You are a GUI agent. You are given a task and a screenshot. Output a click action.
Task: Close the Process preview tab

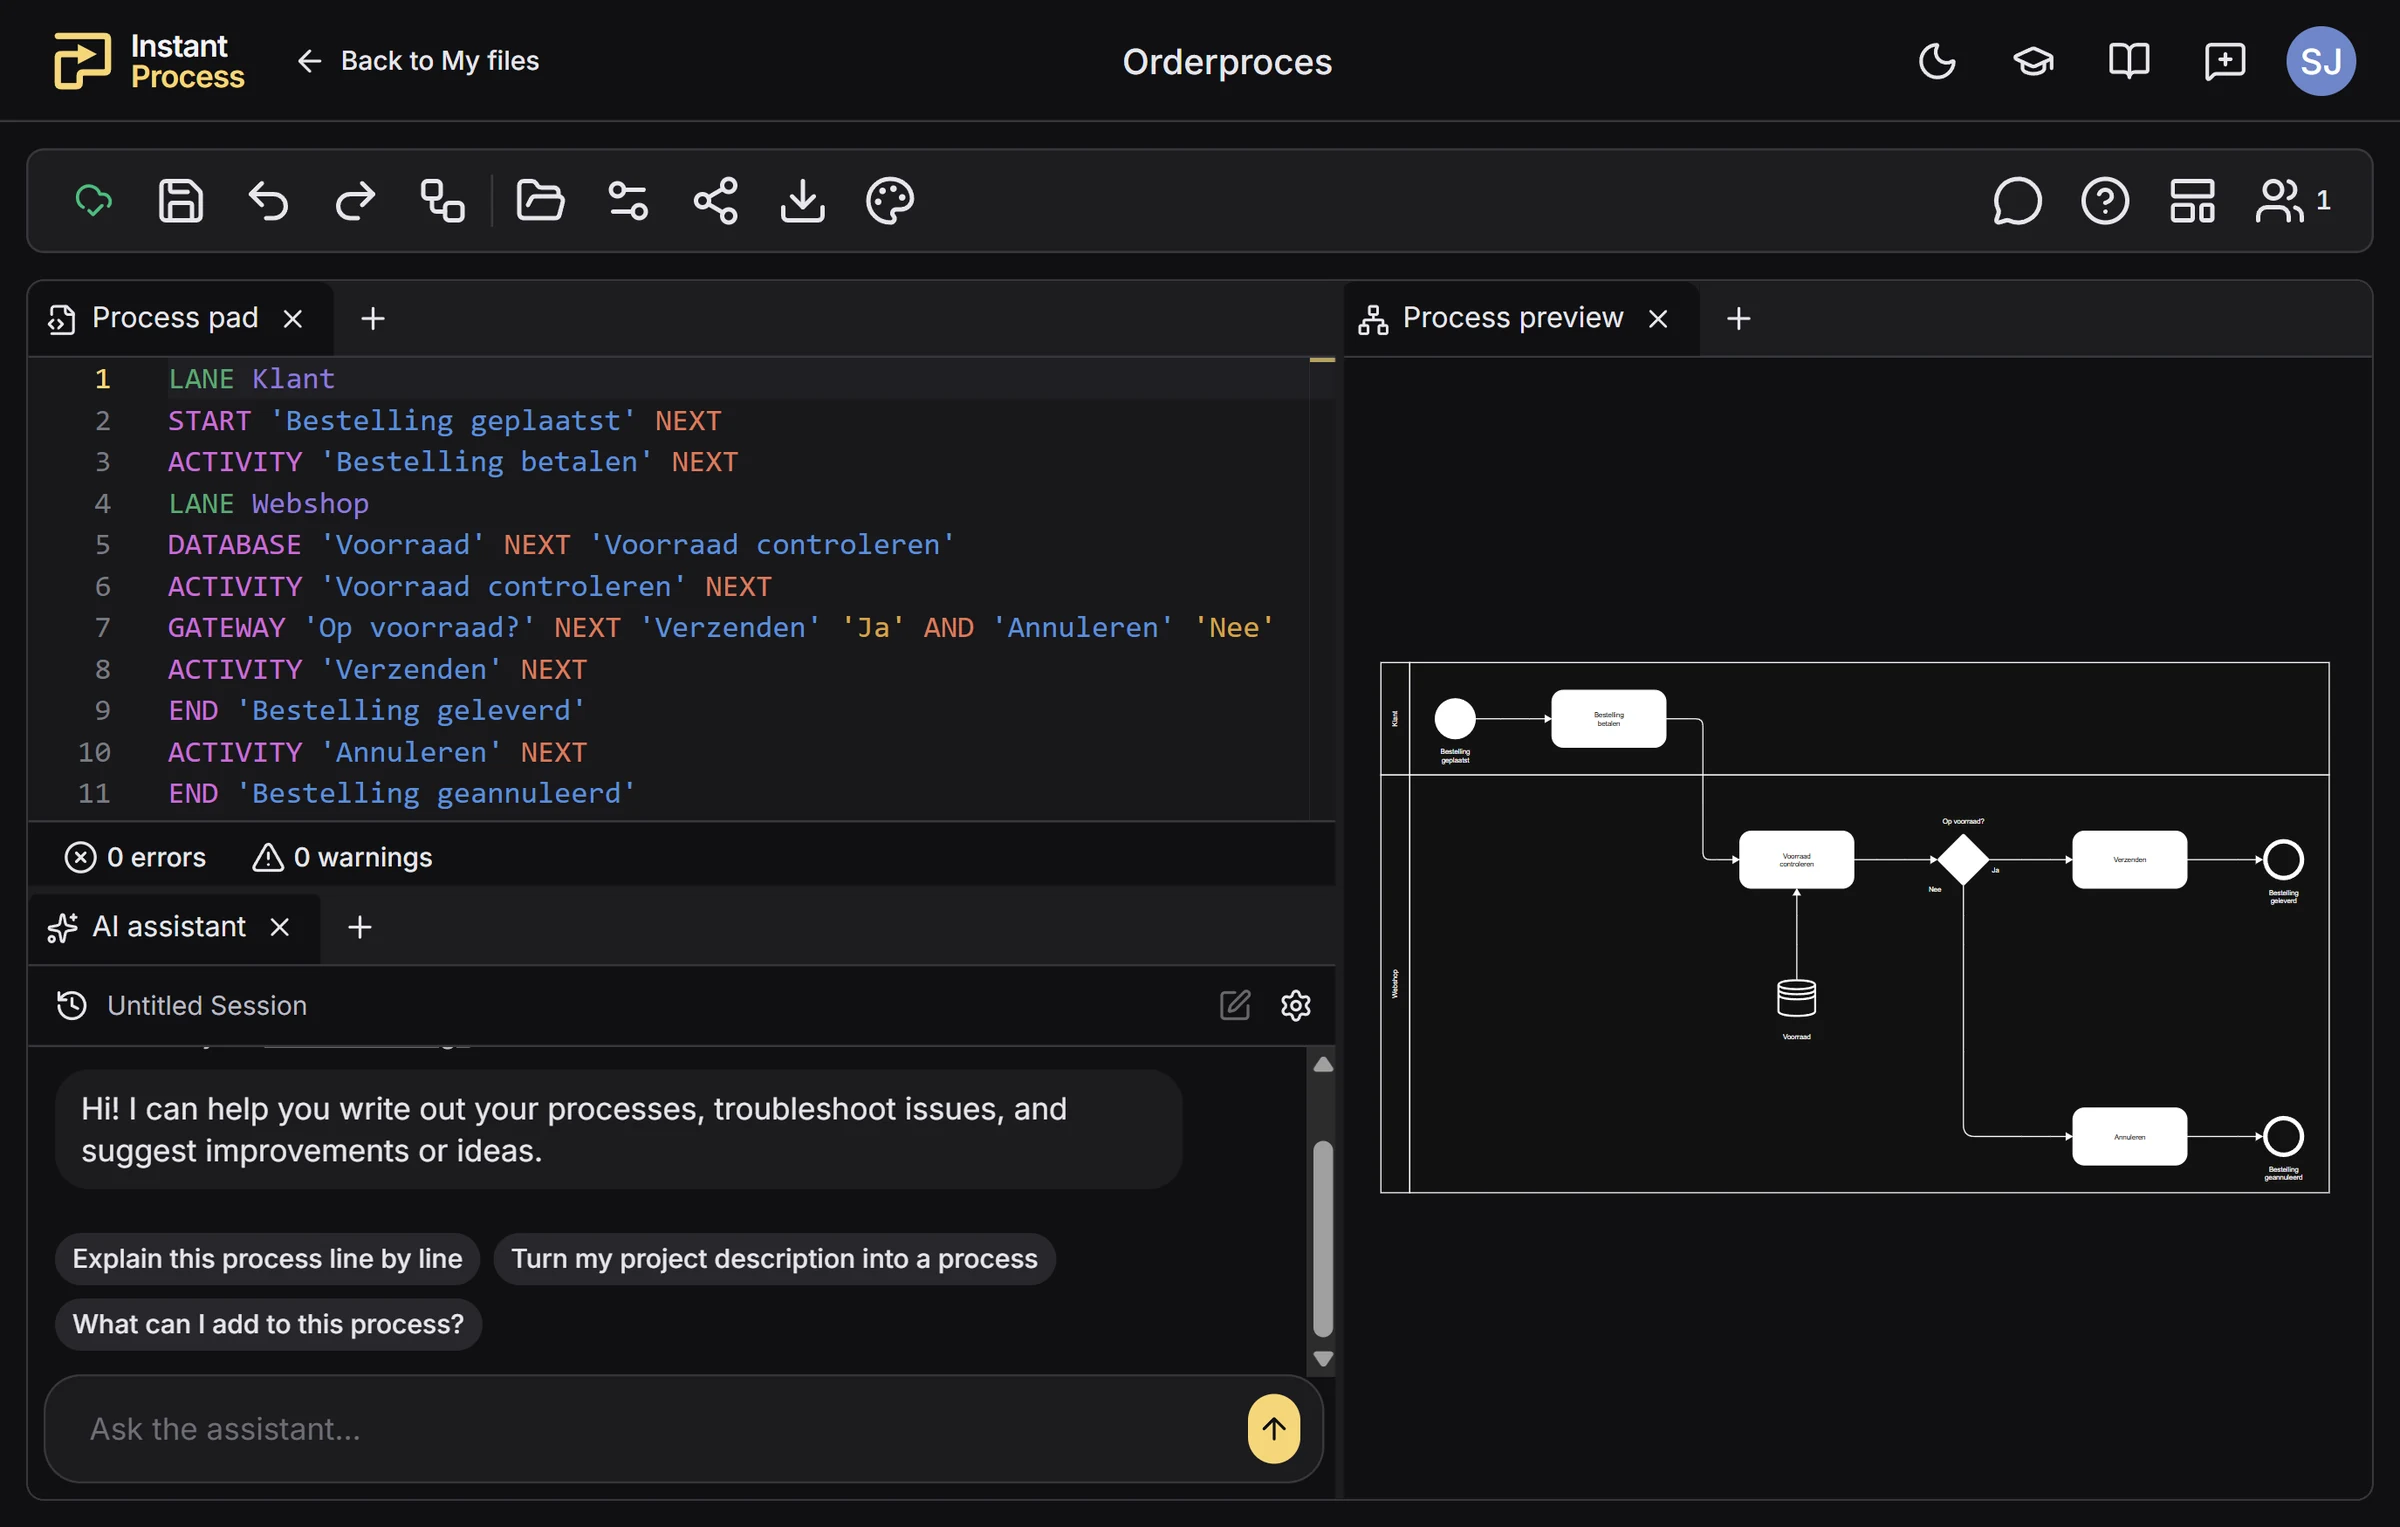pyautogui.click(x=1658, y=319)
